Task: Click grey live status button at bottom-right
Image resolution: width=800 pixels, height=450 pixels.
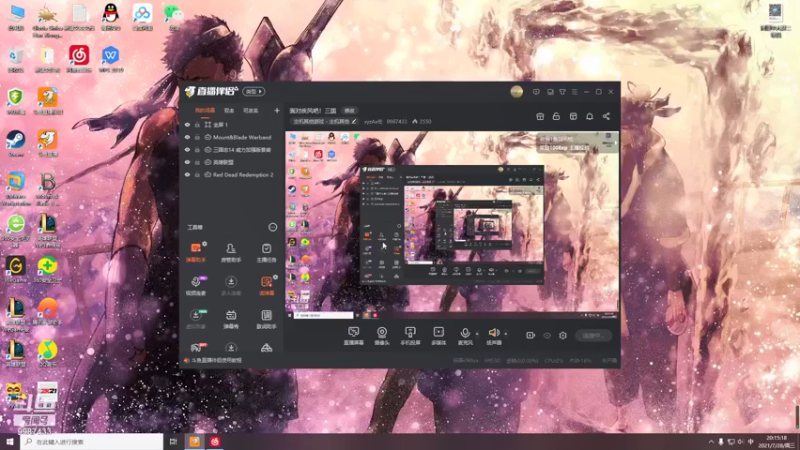Action: coord(594,335)
